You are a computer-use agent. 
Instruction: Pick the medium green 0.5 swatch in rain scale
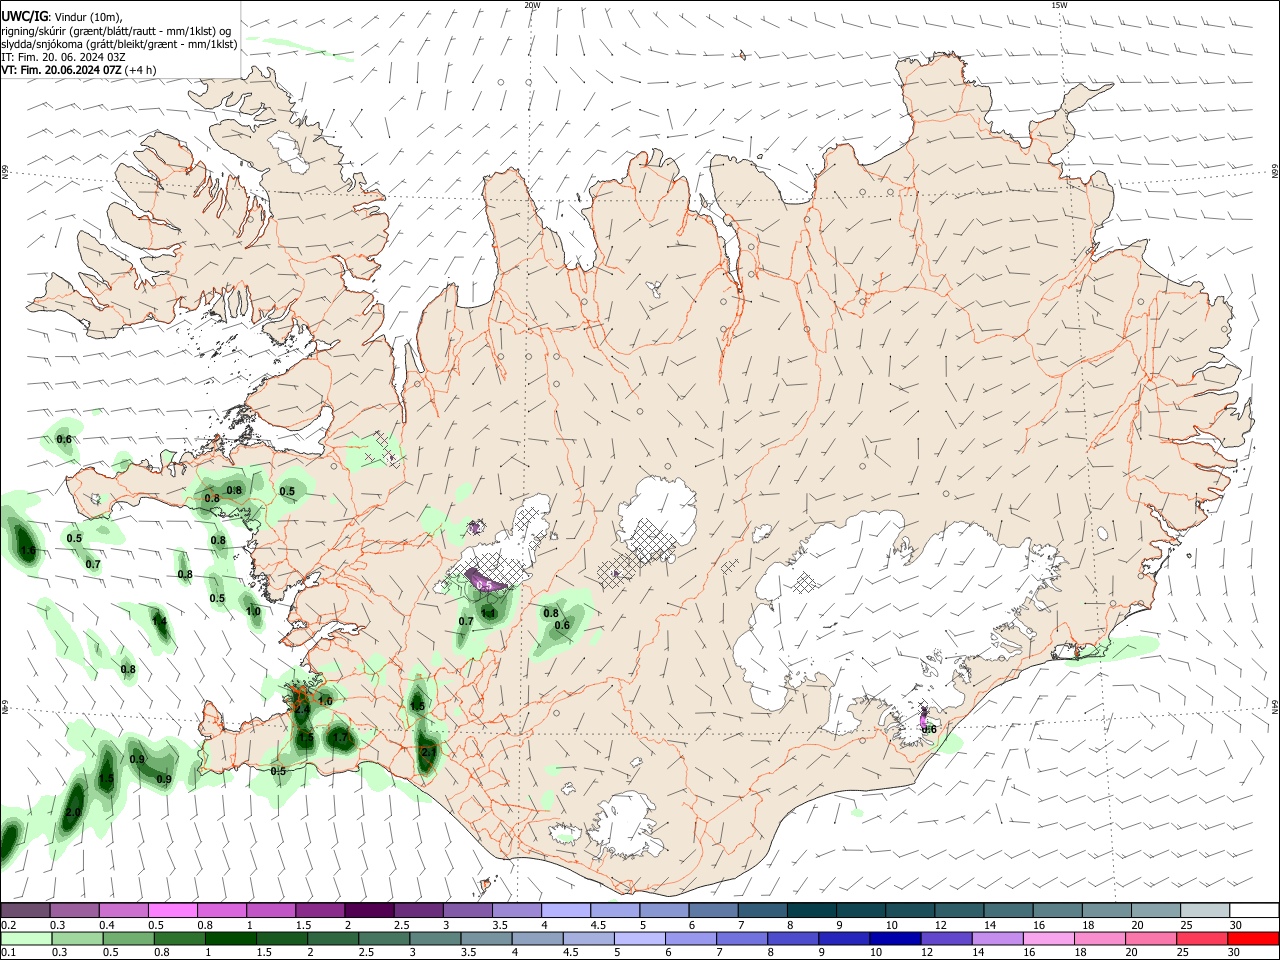(x=128, y=939)
